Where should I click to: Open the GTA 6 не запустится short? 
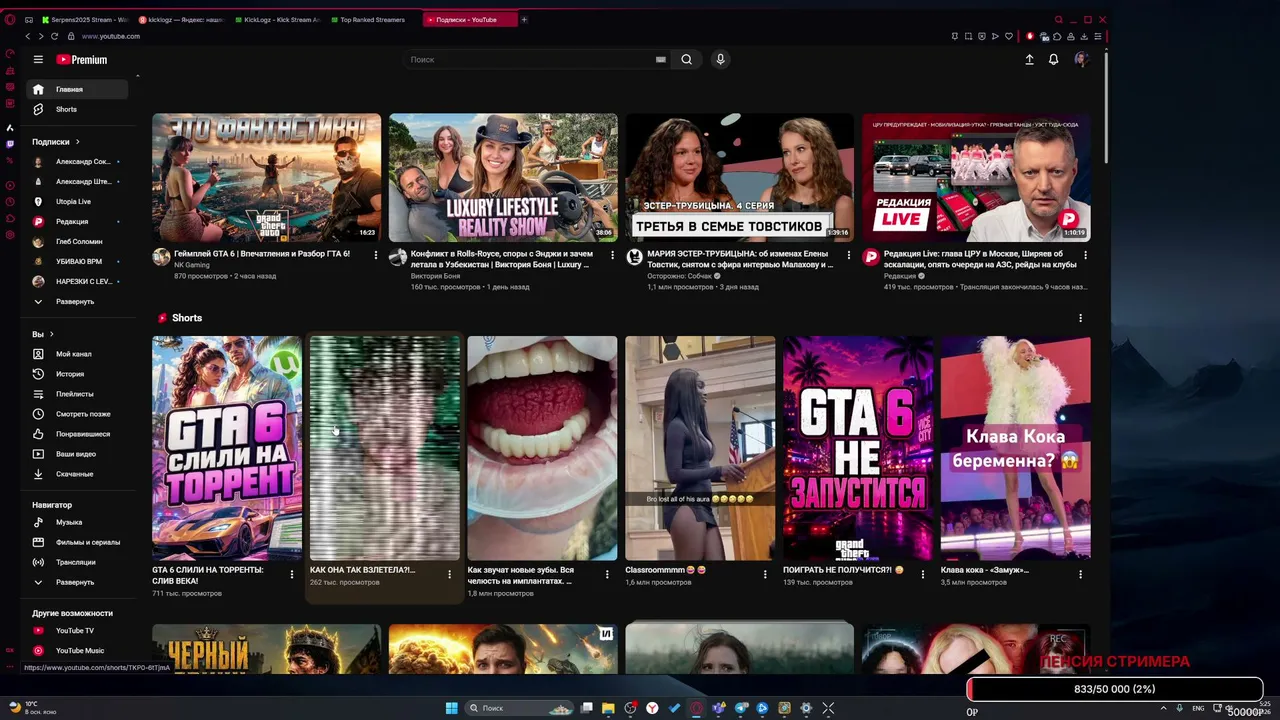(x=858, y=448)
